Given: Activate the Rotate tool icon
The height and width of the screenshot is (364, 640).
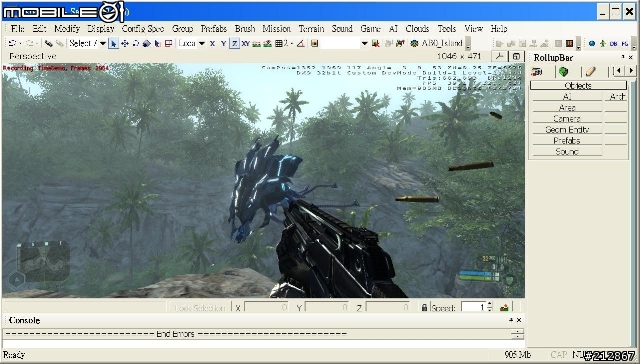Looking at the screenshot, I should click(x=136, y=43).
